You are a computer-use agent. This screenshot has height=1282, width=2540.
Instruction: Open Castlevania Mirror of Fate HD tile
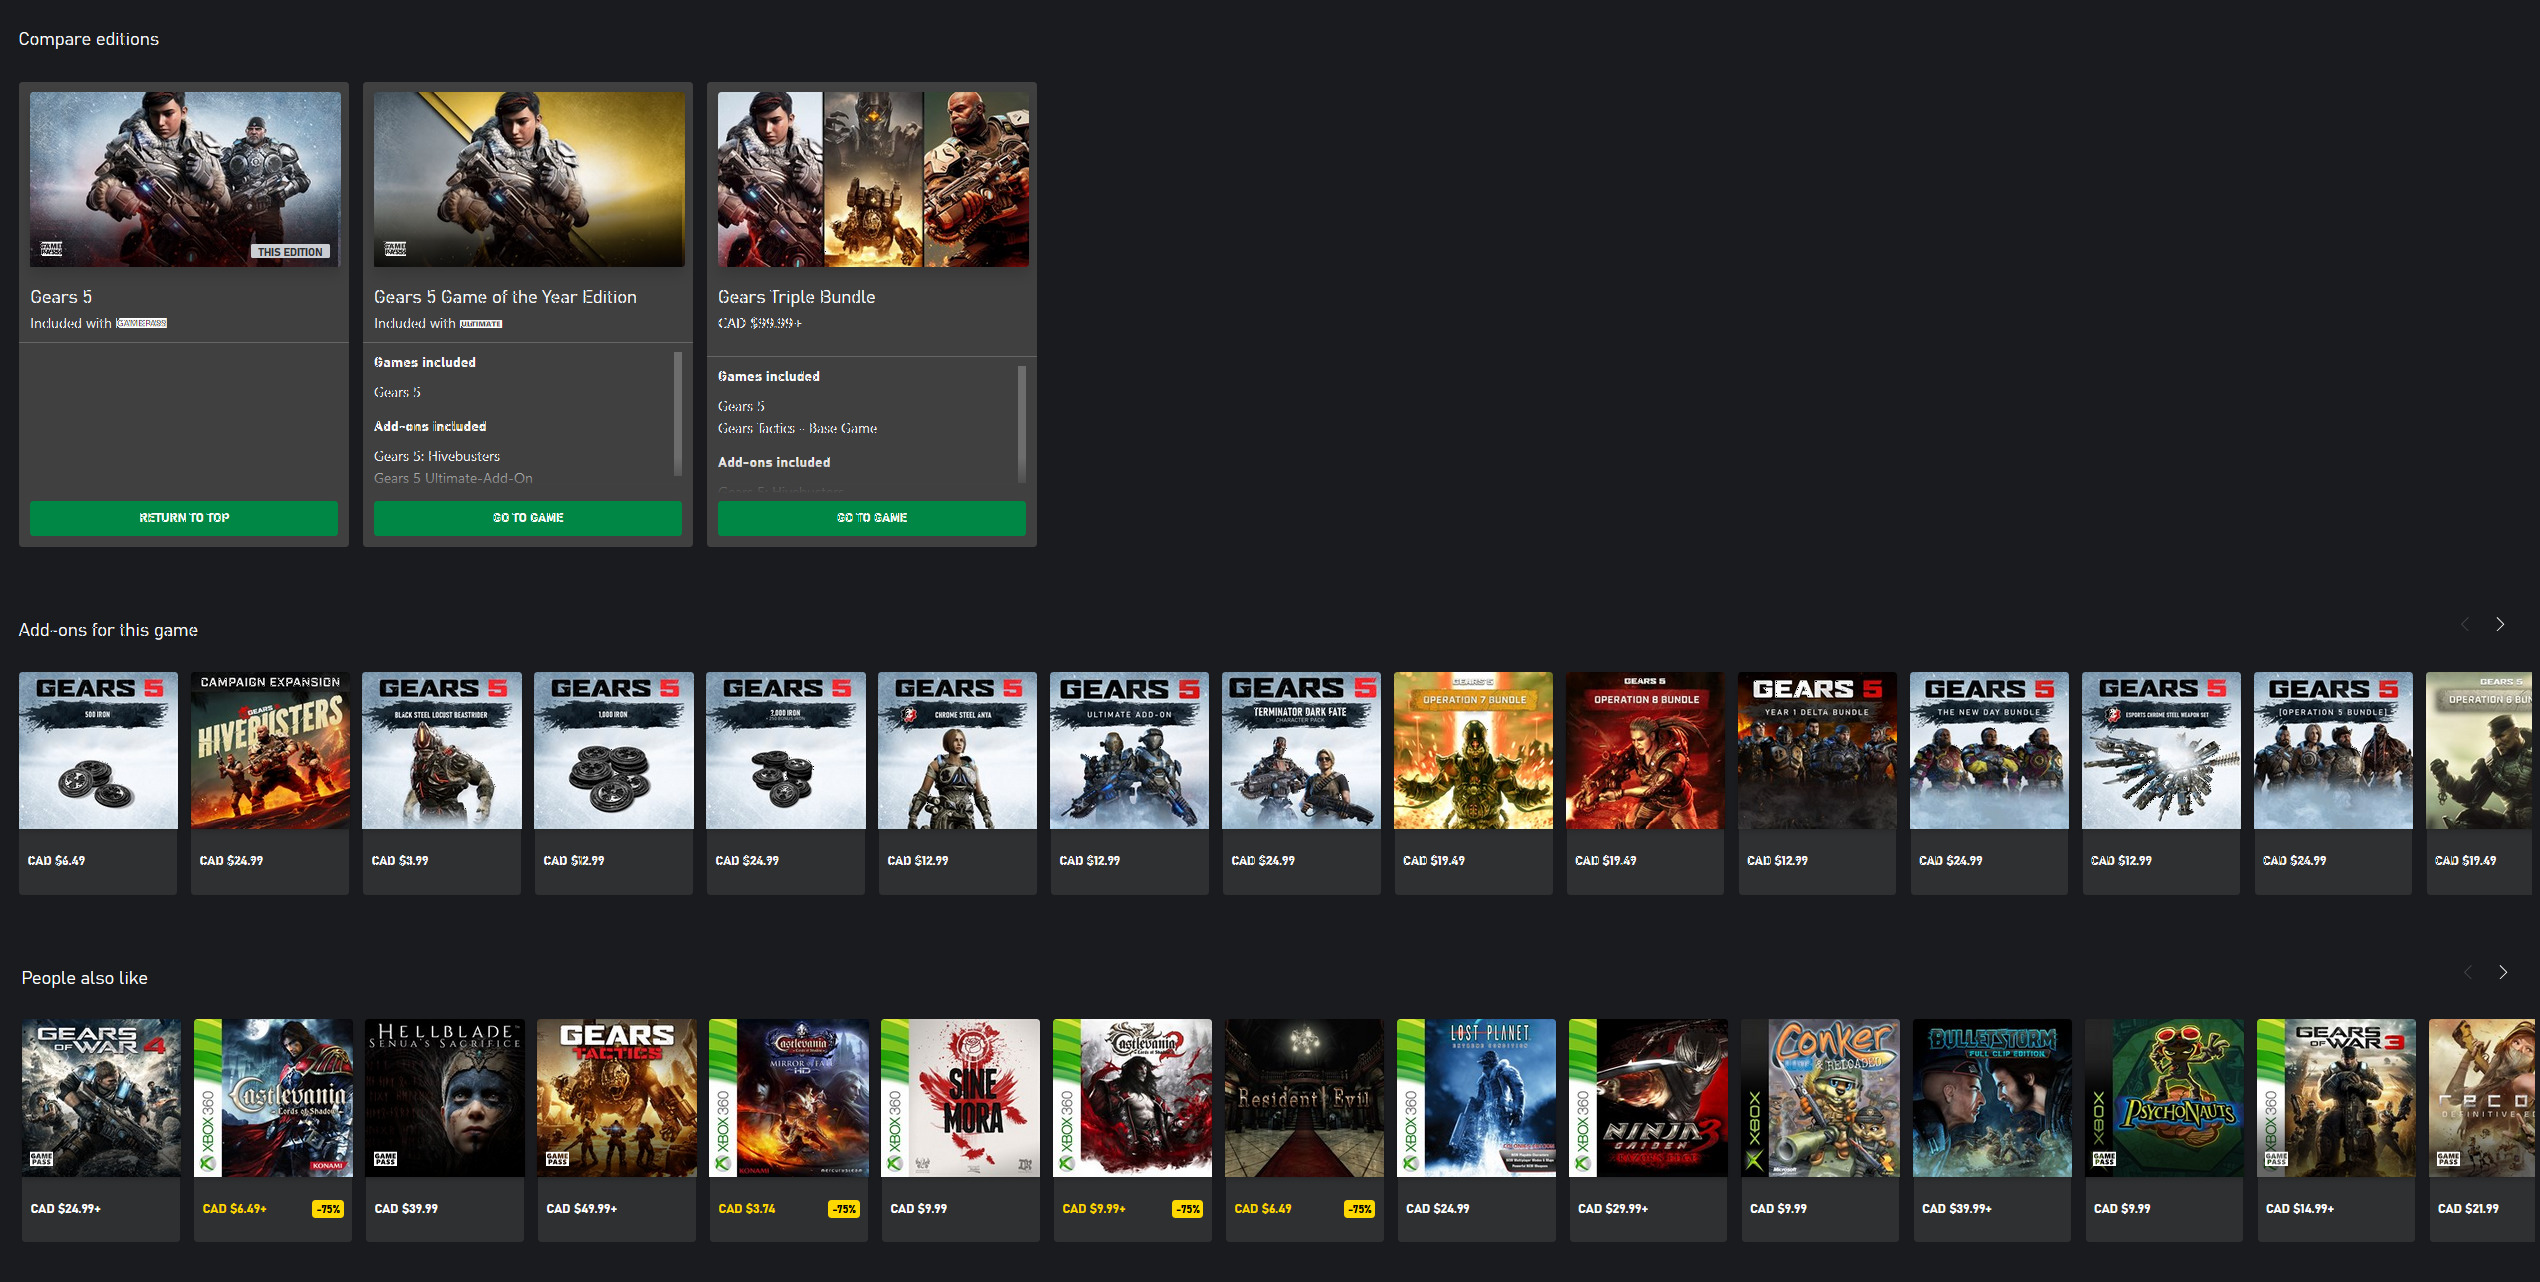click(789, 1130)
